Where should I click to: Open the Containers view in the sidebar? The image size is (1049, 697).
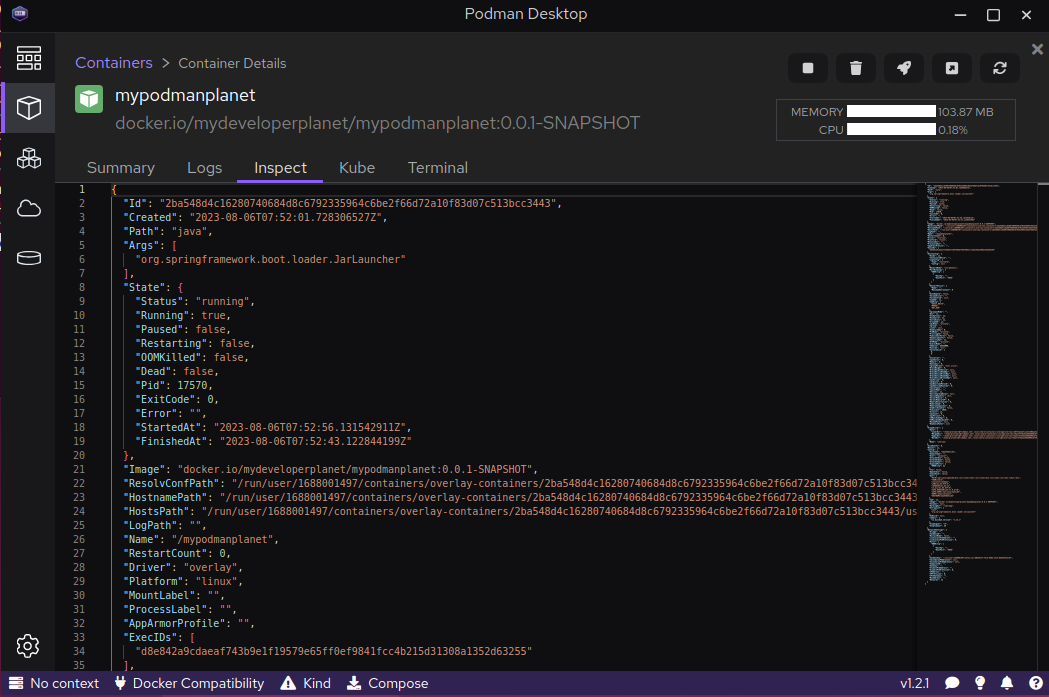[28, 108]
